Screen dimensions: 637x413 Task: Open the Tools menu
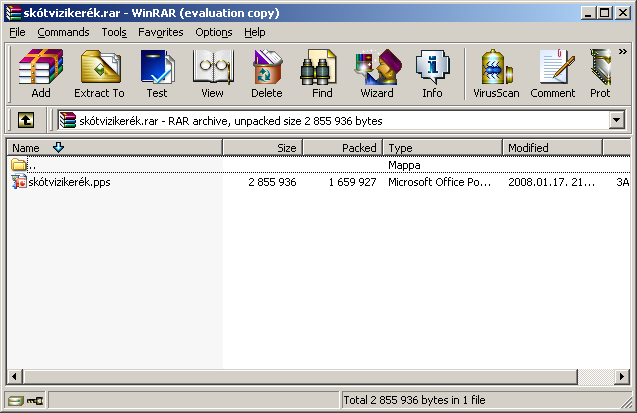coord(114,32)
